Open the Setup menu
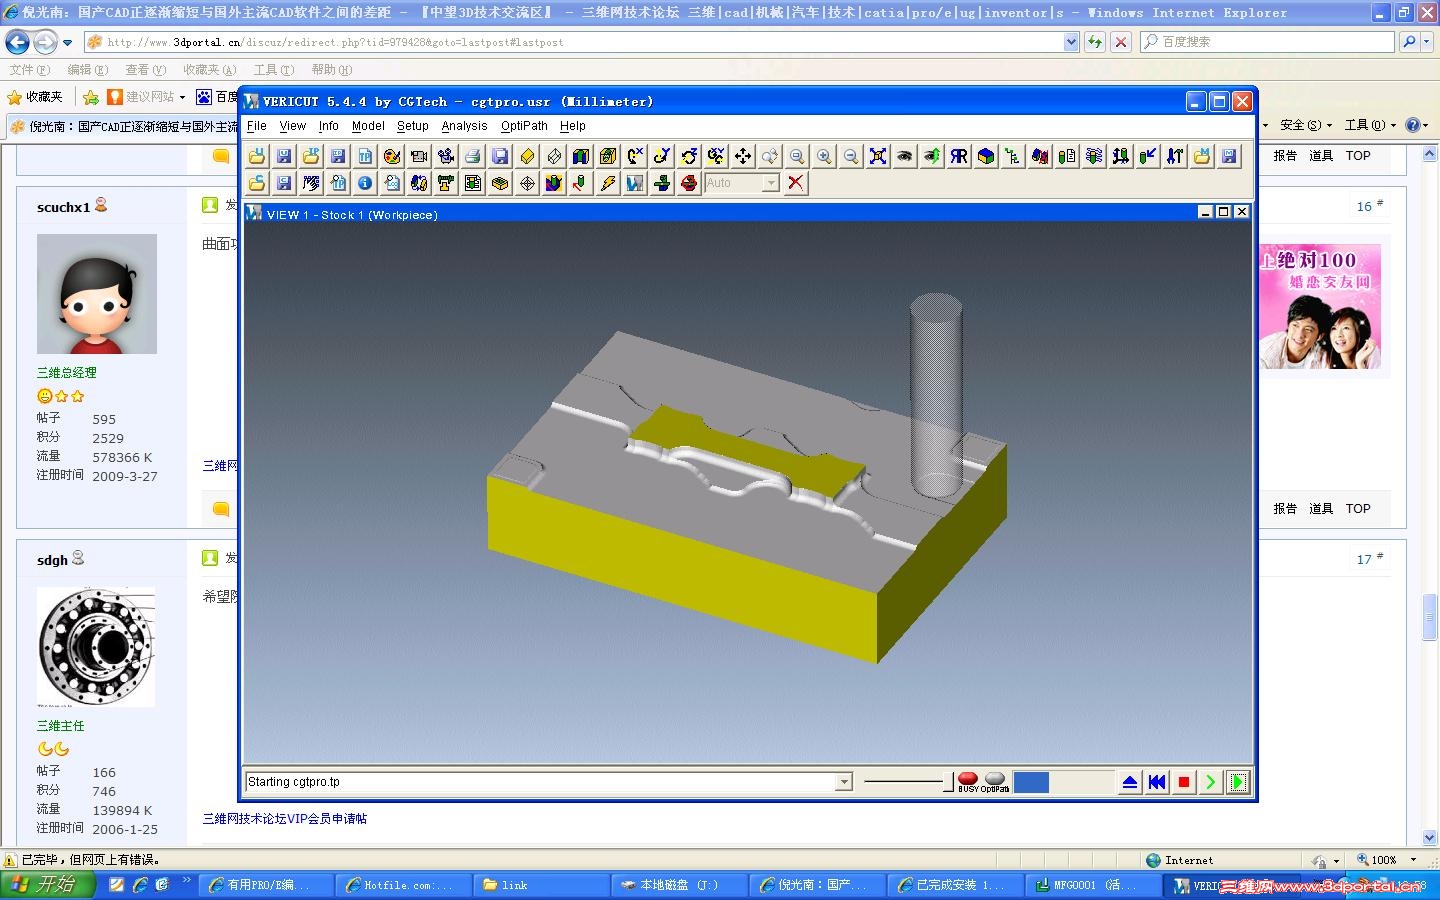This screenshot has height=900, width=1440. click(x=413, y=126)
